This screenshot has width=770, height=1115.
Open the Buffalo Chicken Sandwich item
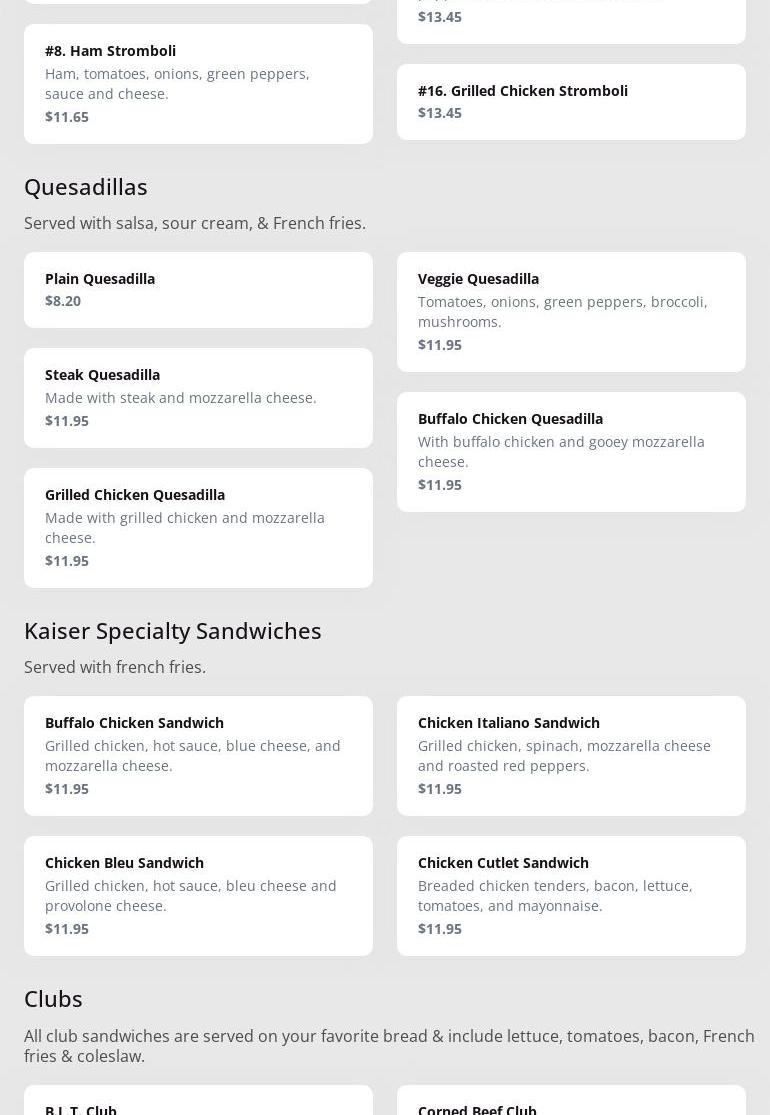click(x=198, y=755)
